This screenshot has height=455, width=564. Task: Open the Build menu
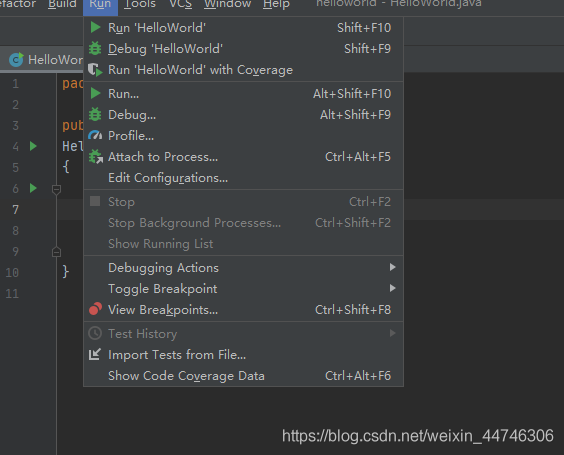click(x=62, y=4)
